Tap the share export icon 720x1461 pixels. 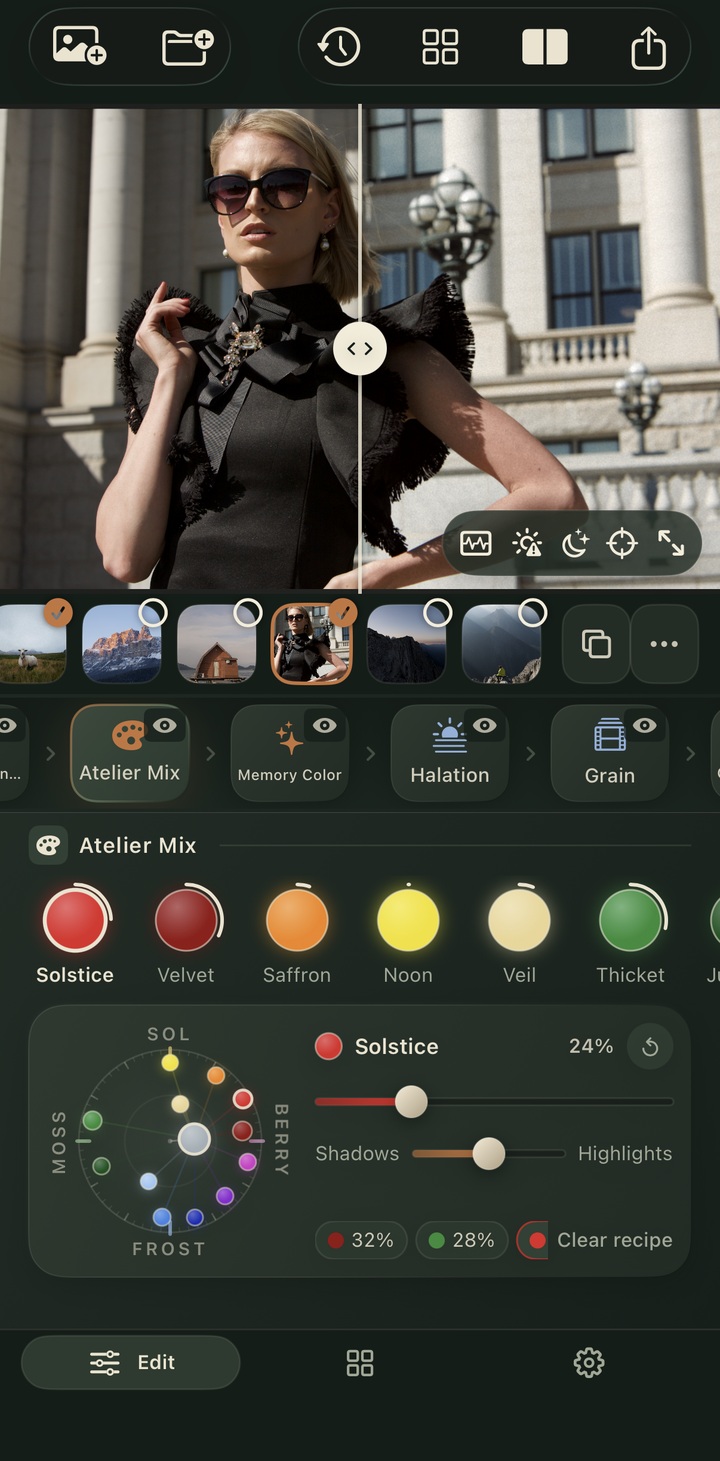pyautogui.click(x=648, y=46)
